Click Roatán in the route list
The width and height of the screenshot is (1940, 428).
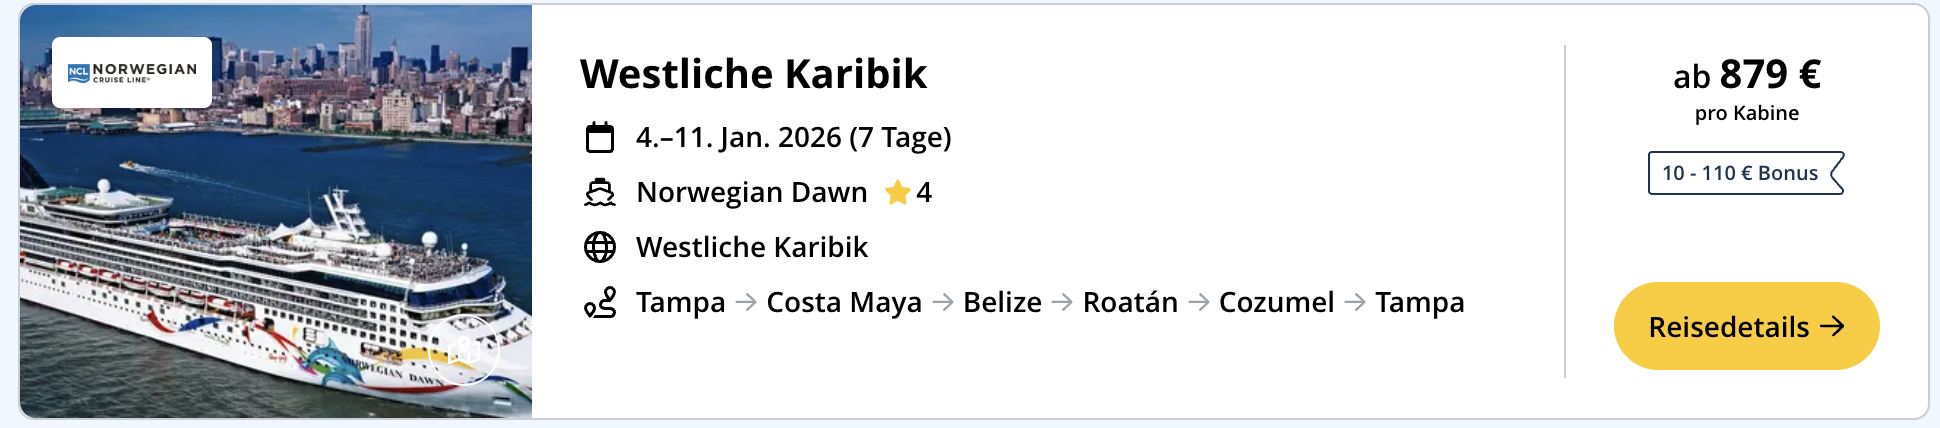point(1130,302)
